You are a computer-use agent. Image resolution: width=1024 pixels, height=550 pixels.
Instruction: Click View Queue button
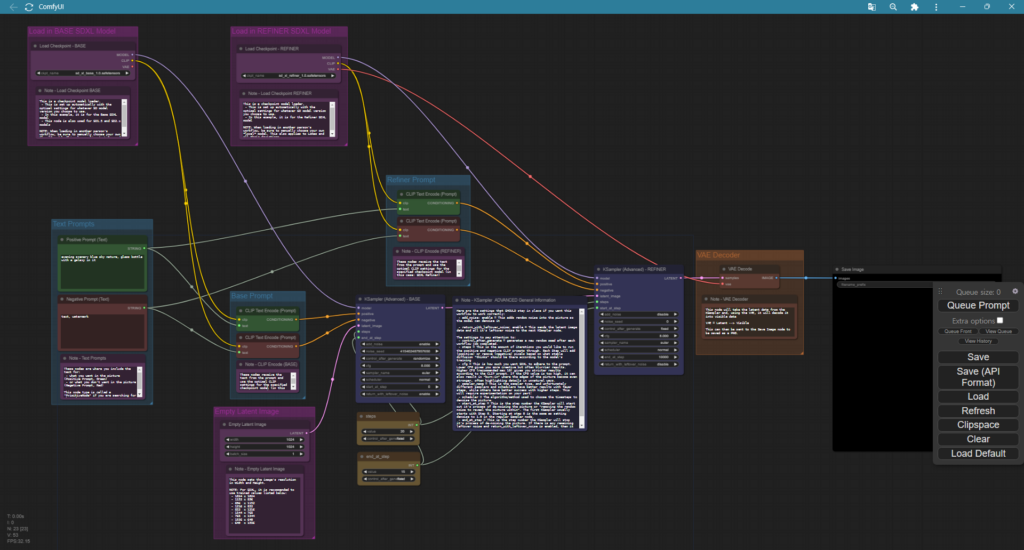tap(998, 331)
